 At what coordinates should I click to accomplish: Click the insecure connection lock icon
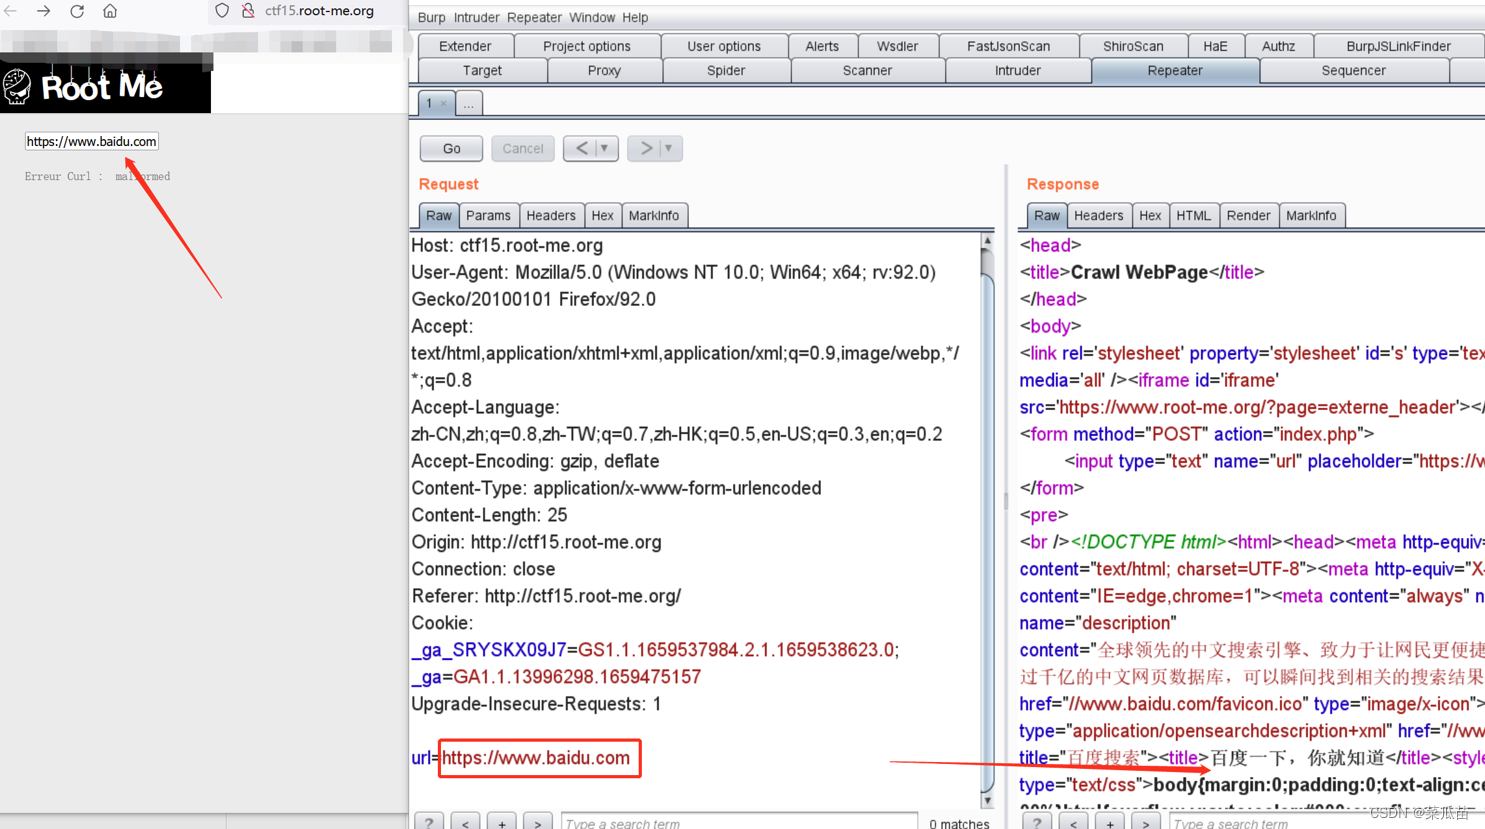coord(248,11)
